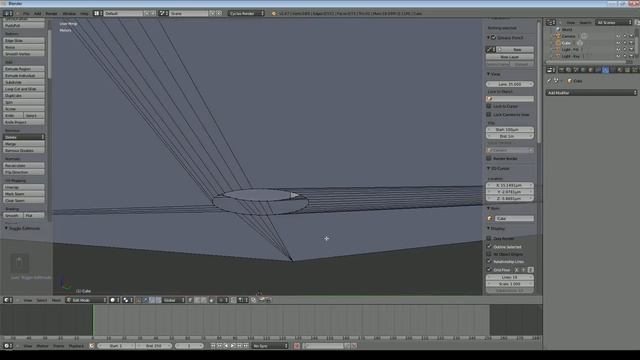Open the Scene properties tab icon

point(576,70)
